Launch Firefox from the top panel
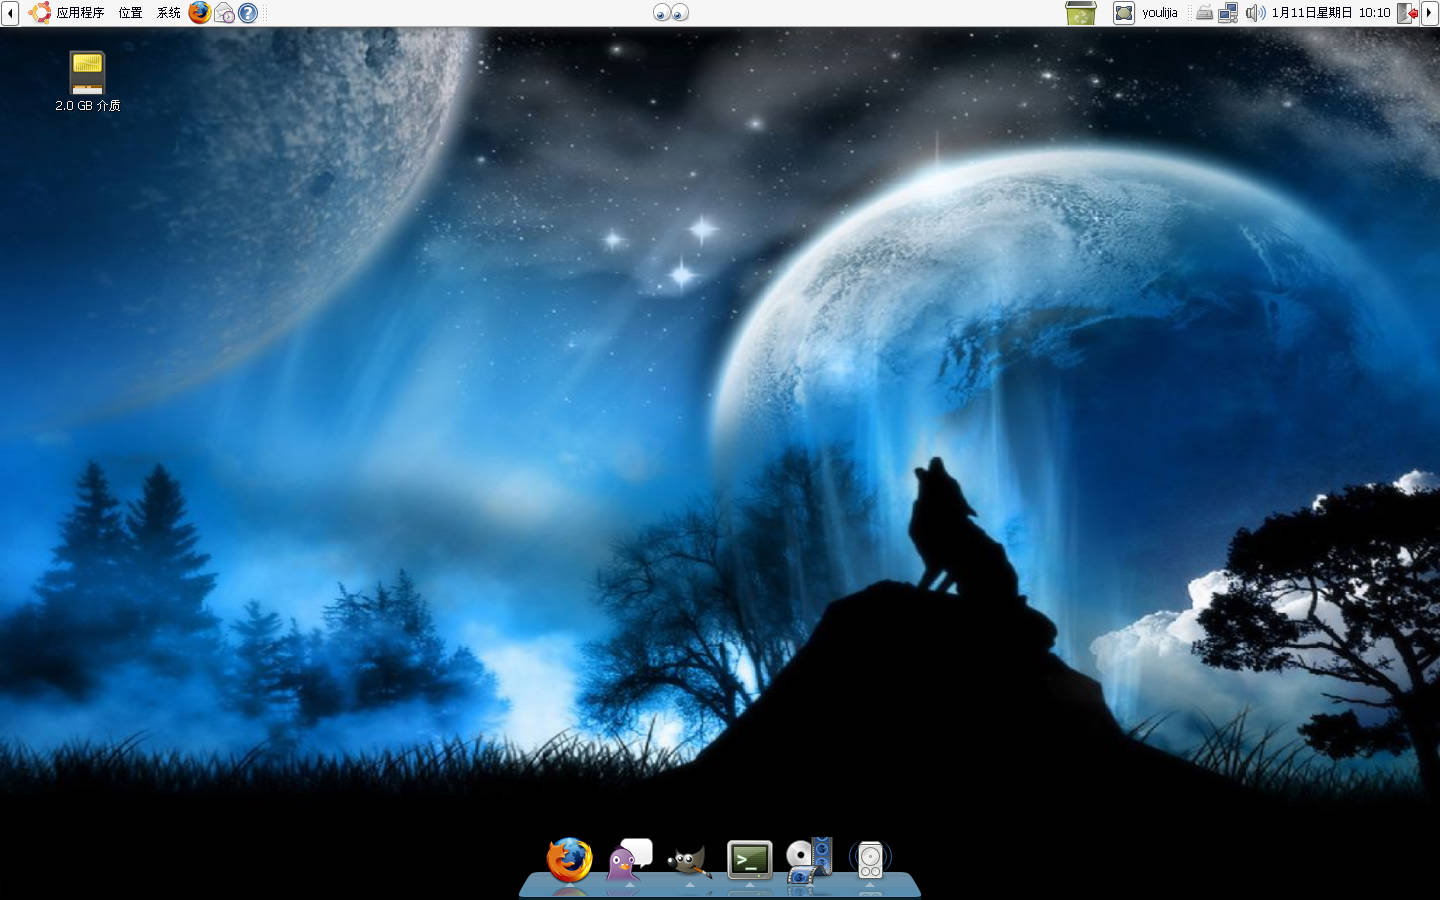Viewport: 1440px width, 900px height. coord(200,13)
